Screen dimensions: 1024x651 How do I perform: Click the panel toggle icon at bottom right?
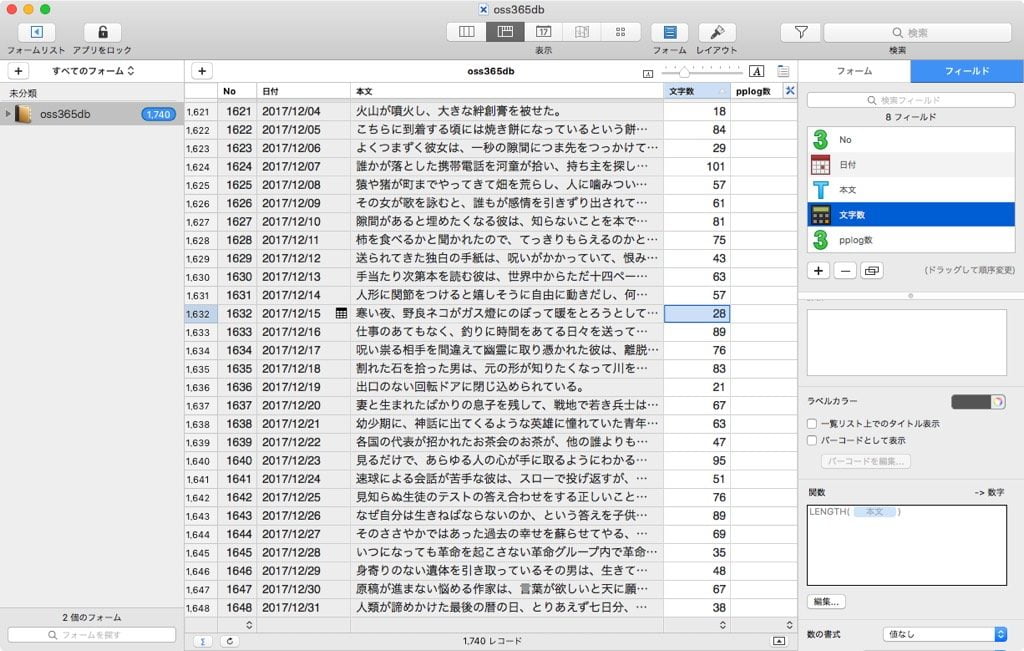pyautogui.click(x=779, y=641)
